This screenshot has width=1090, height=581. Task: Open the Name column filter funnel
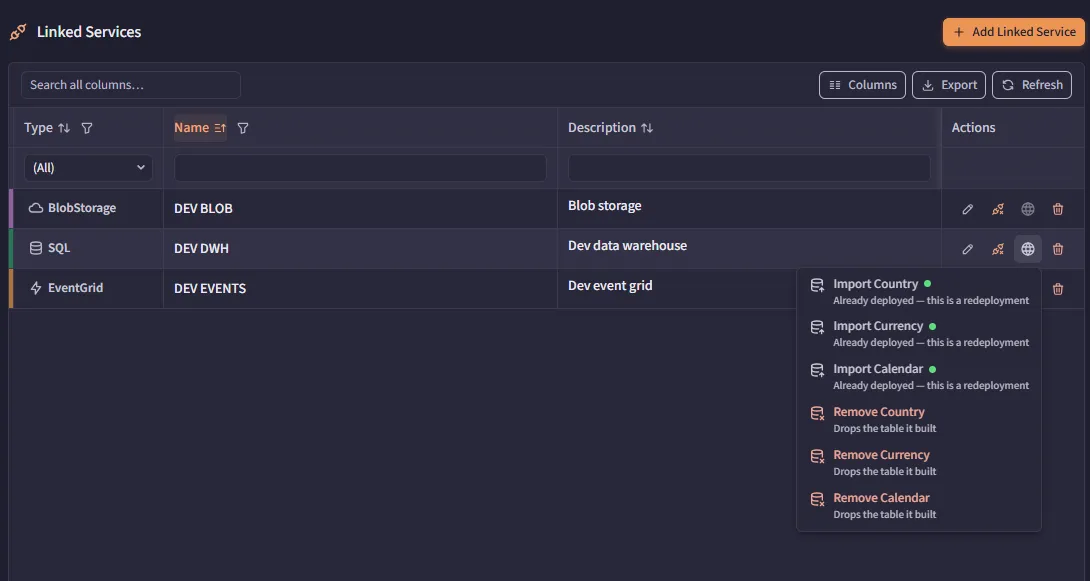point(243,128)
